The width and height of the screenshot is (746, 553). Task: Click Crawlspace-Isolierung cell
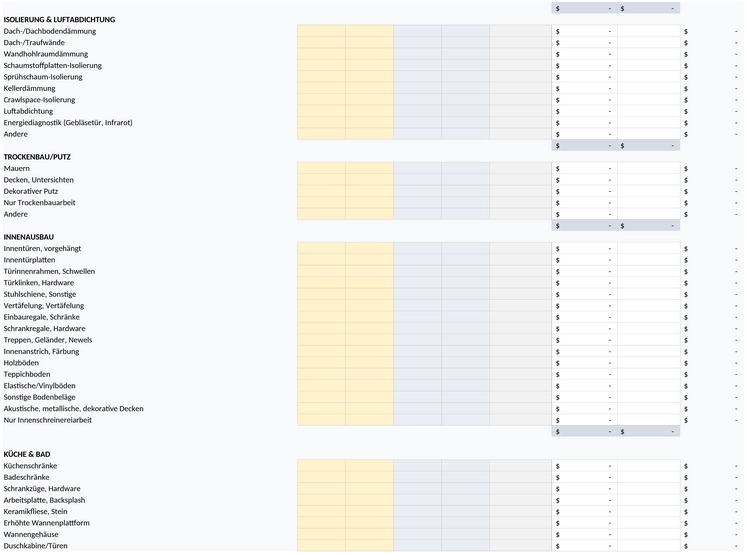point(39,99)
